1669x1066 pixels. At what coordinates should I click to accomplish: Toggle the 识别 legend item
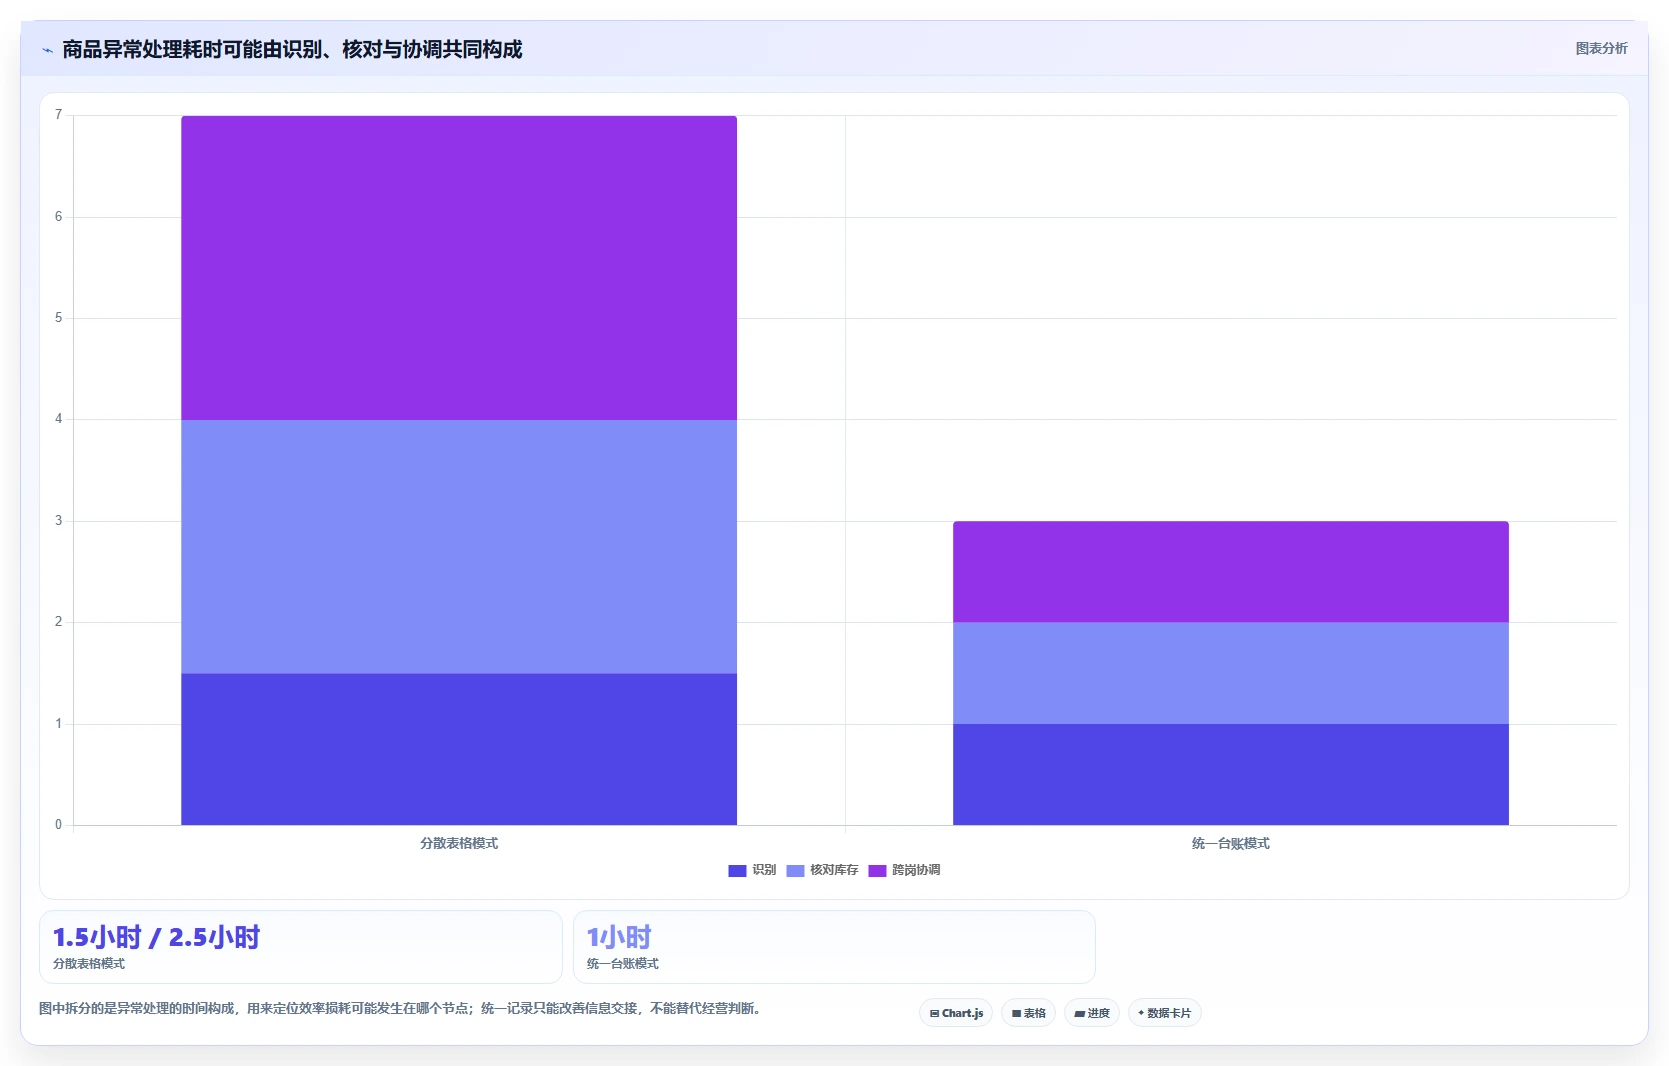pos(752,870)
